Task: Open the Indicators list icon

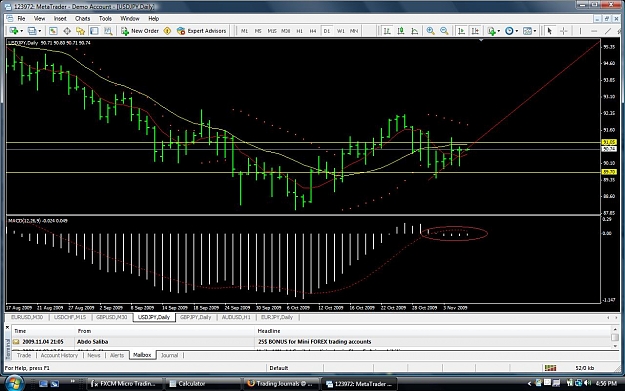Action: click(491, 31)
